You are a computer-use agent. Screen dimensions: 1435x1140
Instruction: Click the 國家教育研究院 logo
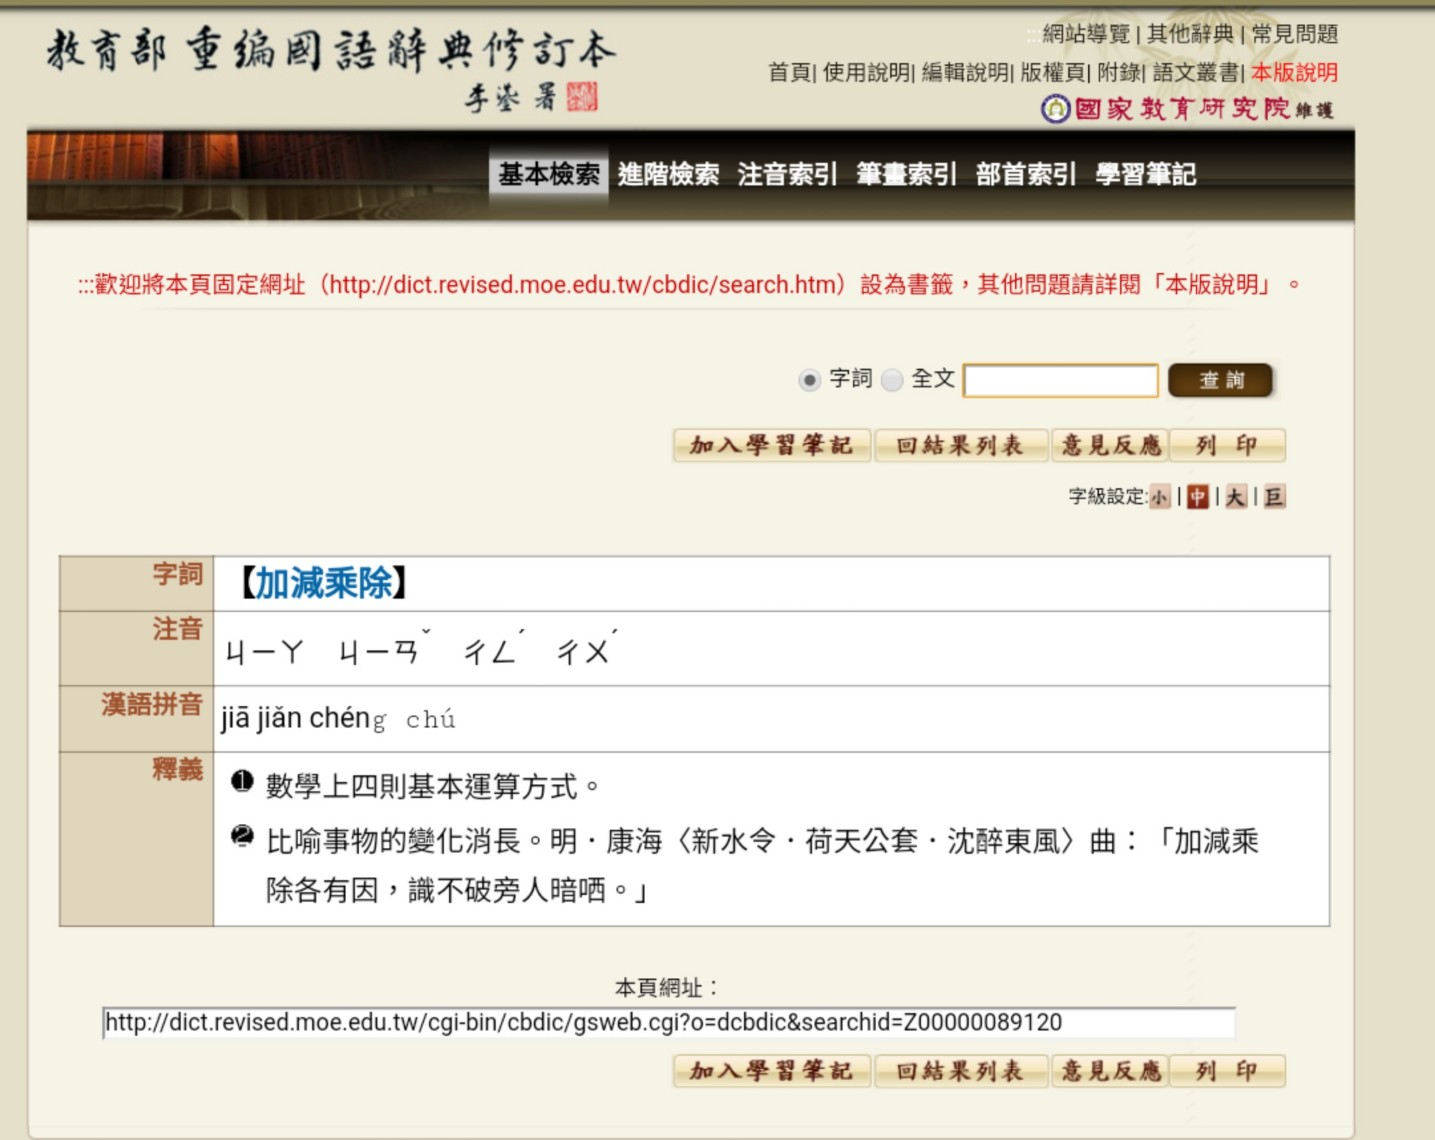click(1187, 108)
